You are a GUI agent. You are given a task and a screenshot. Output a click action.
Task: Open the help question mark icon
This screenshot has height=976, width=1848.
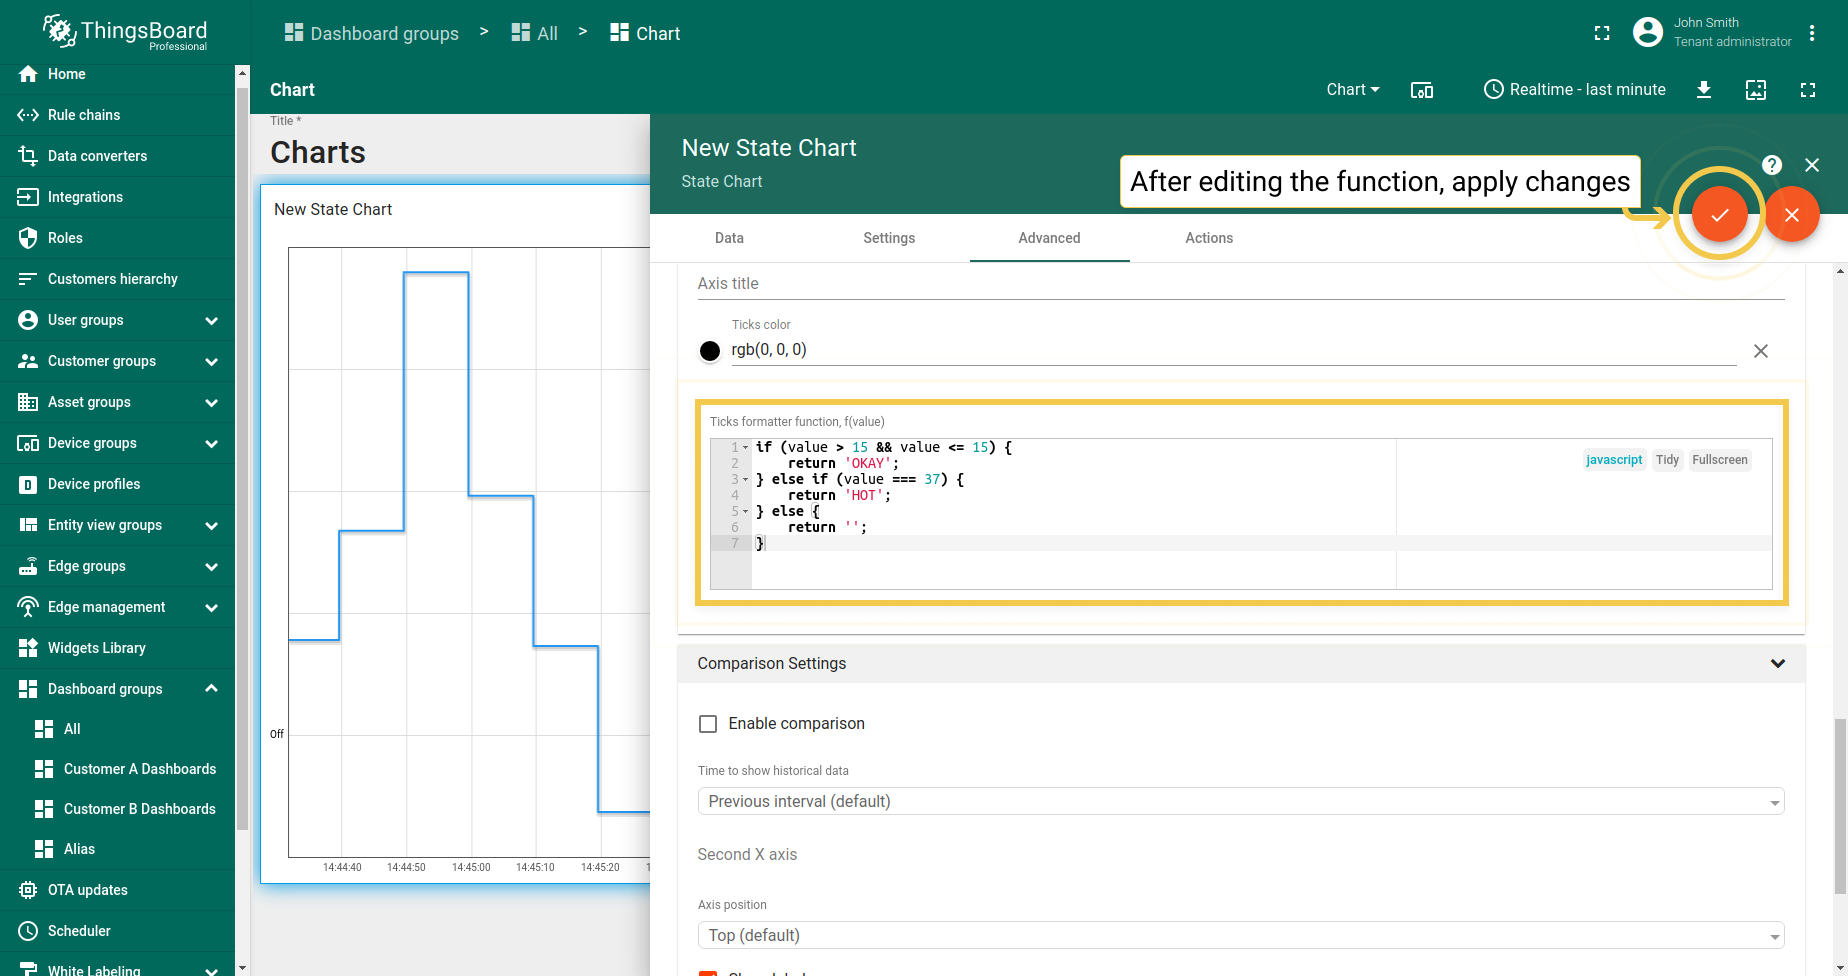point(1771,165)
